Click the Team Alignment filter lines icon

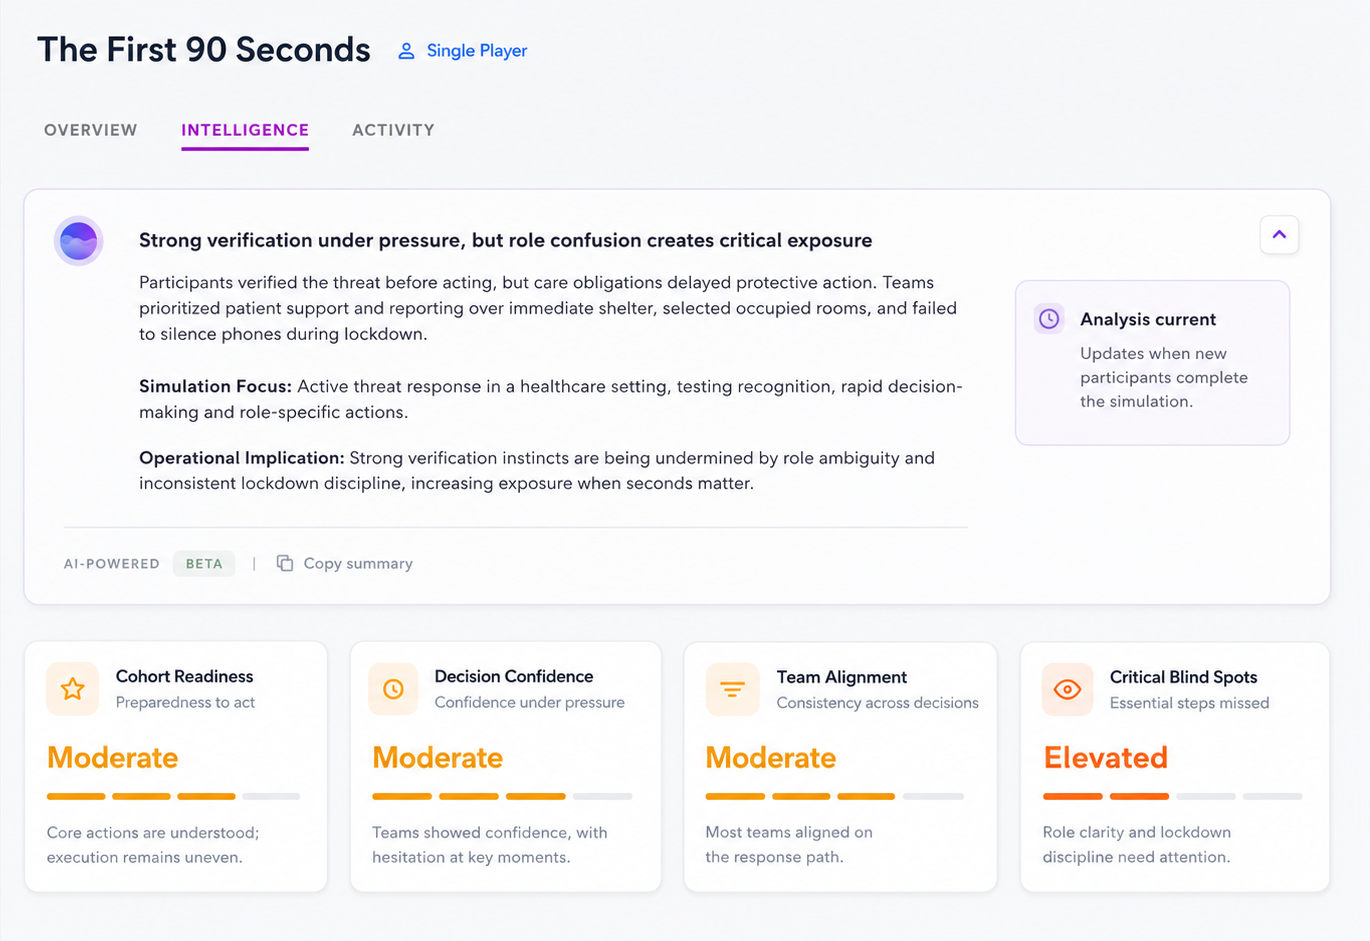[733, 689]
